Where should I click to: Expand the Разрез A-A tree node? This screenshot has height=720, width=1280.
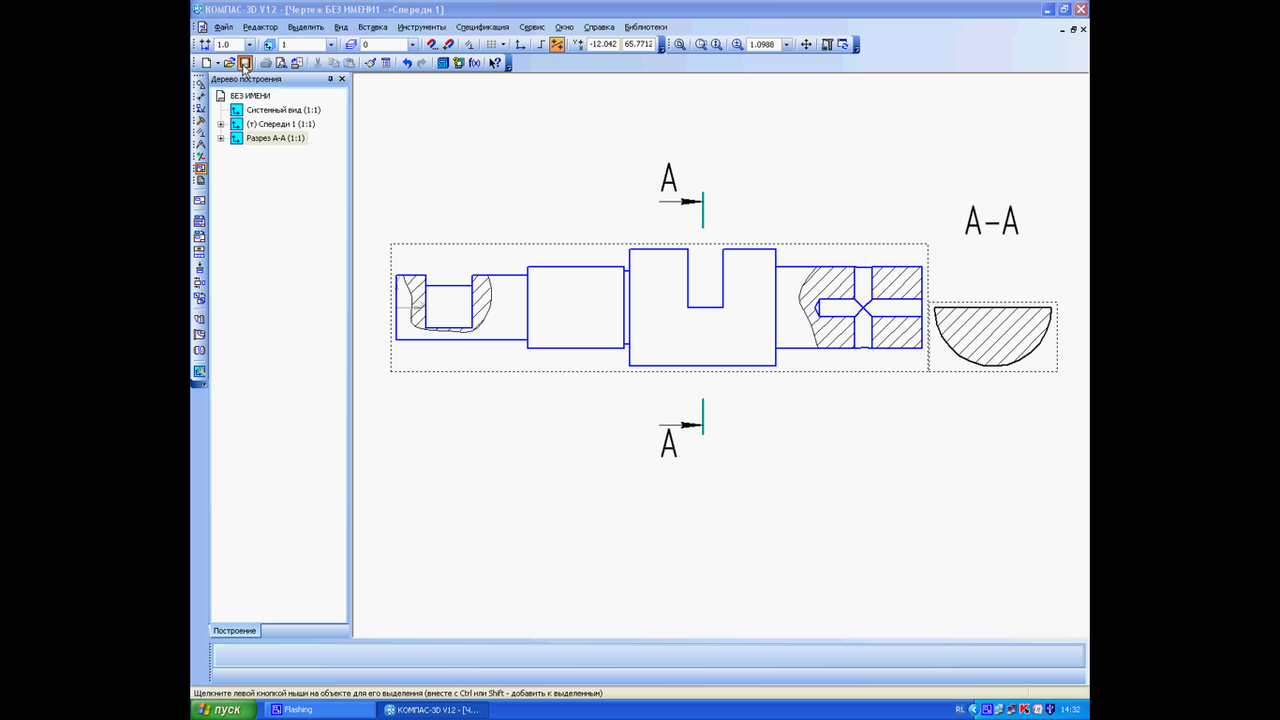220,138
